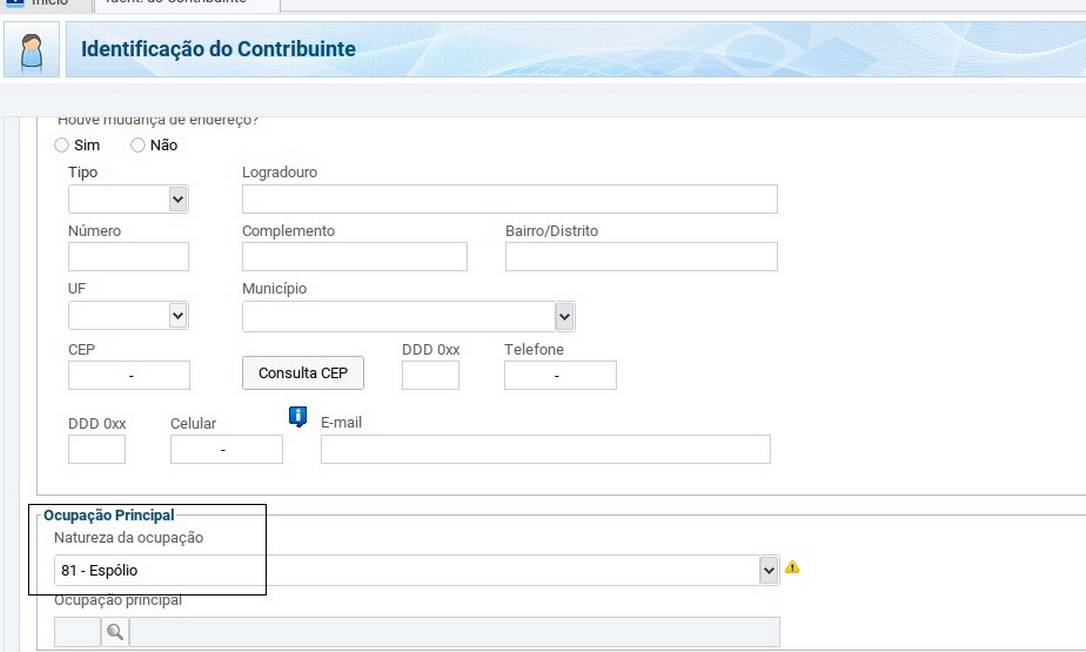Select the Não radio button
The image size is (1086, 652).
(138, 145)
